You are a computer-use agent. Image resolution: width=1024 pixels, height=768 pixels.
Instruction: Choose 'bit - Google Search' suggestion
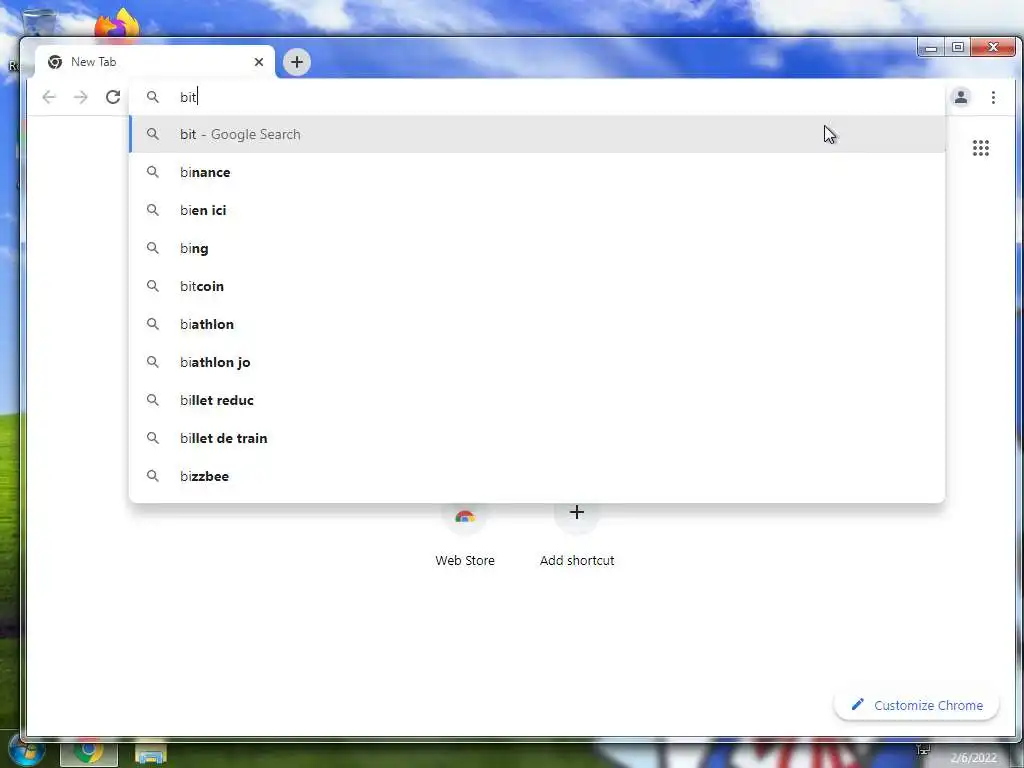click(537, 135)
